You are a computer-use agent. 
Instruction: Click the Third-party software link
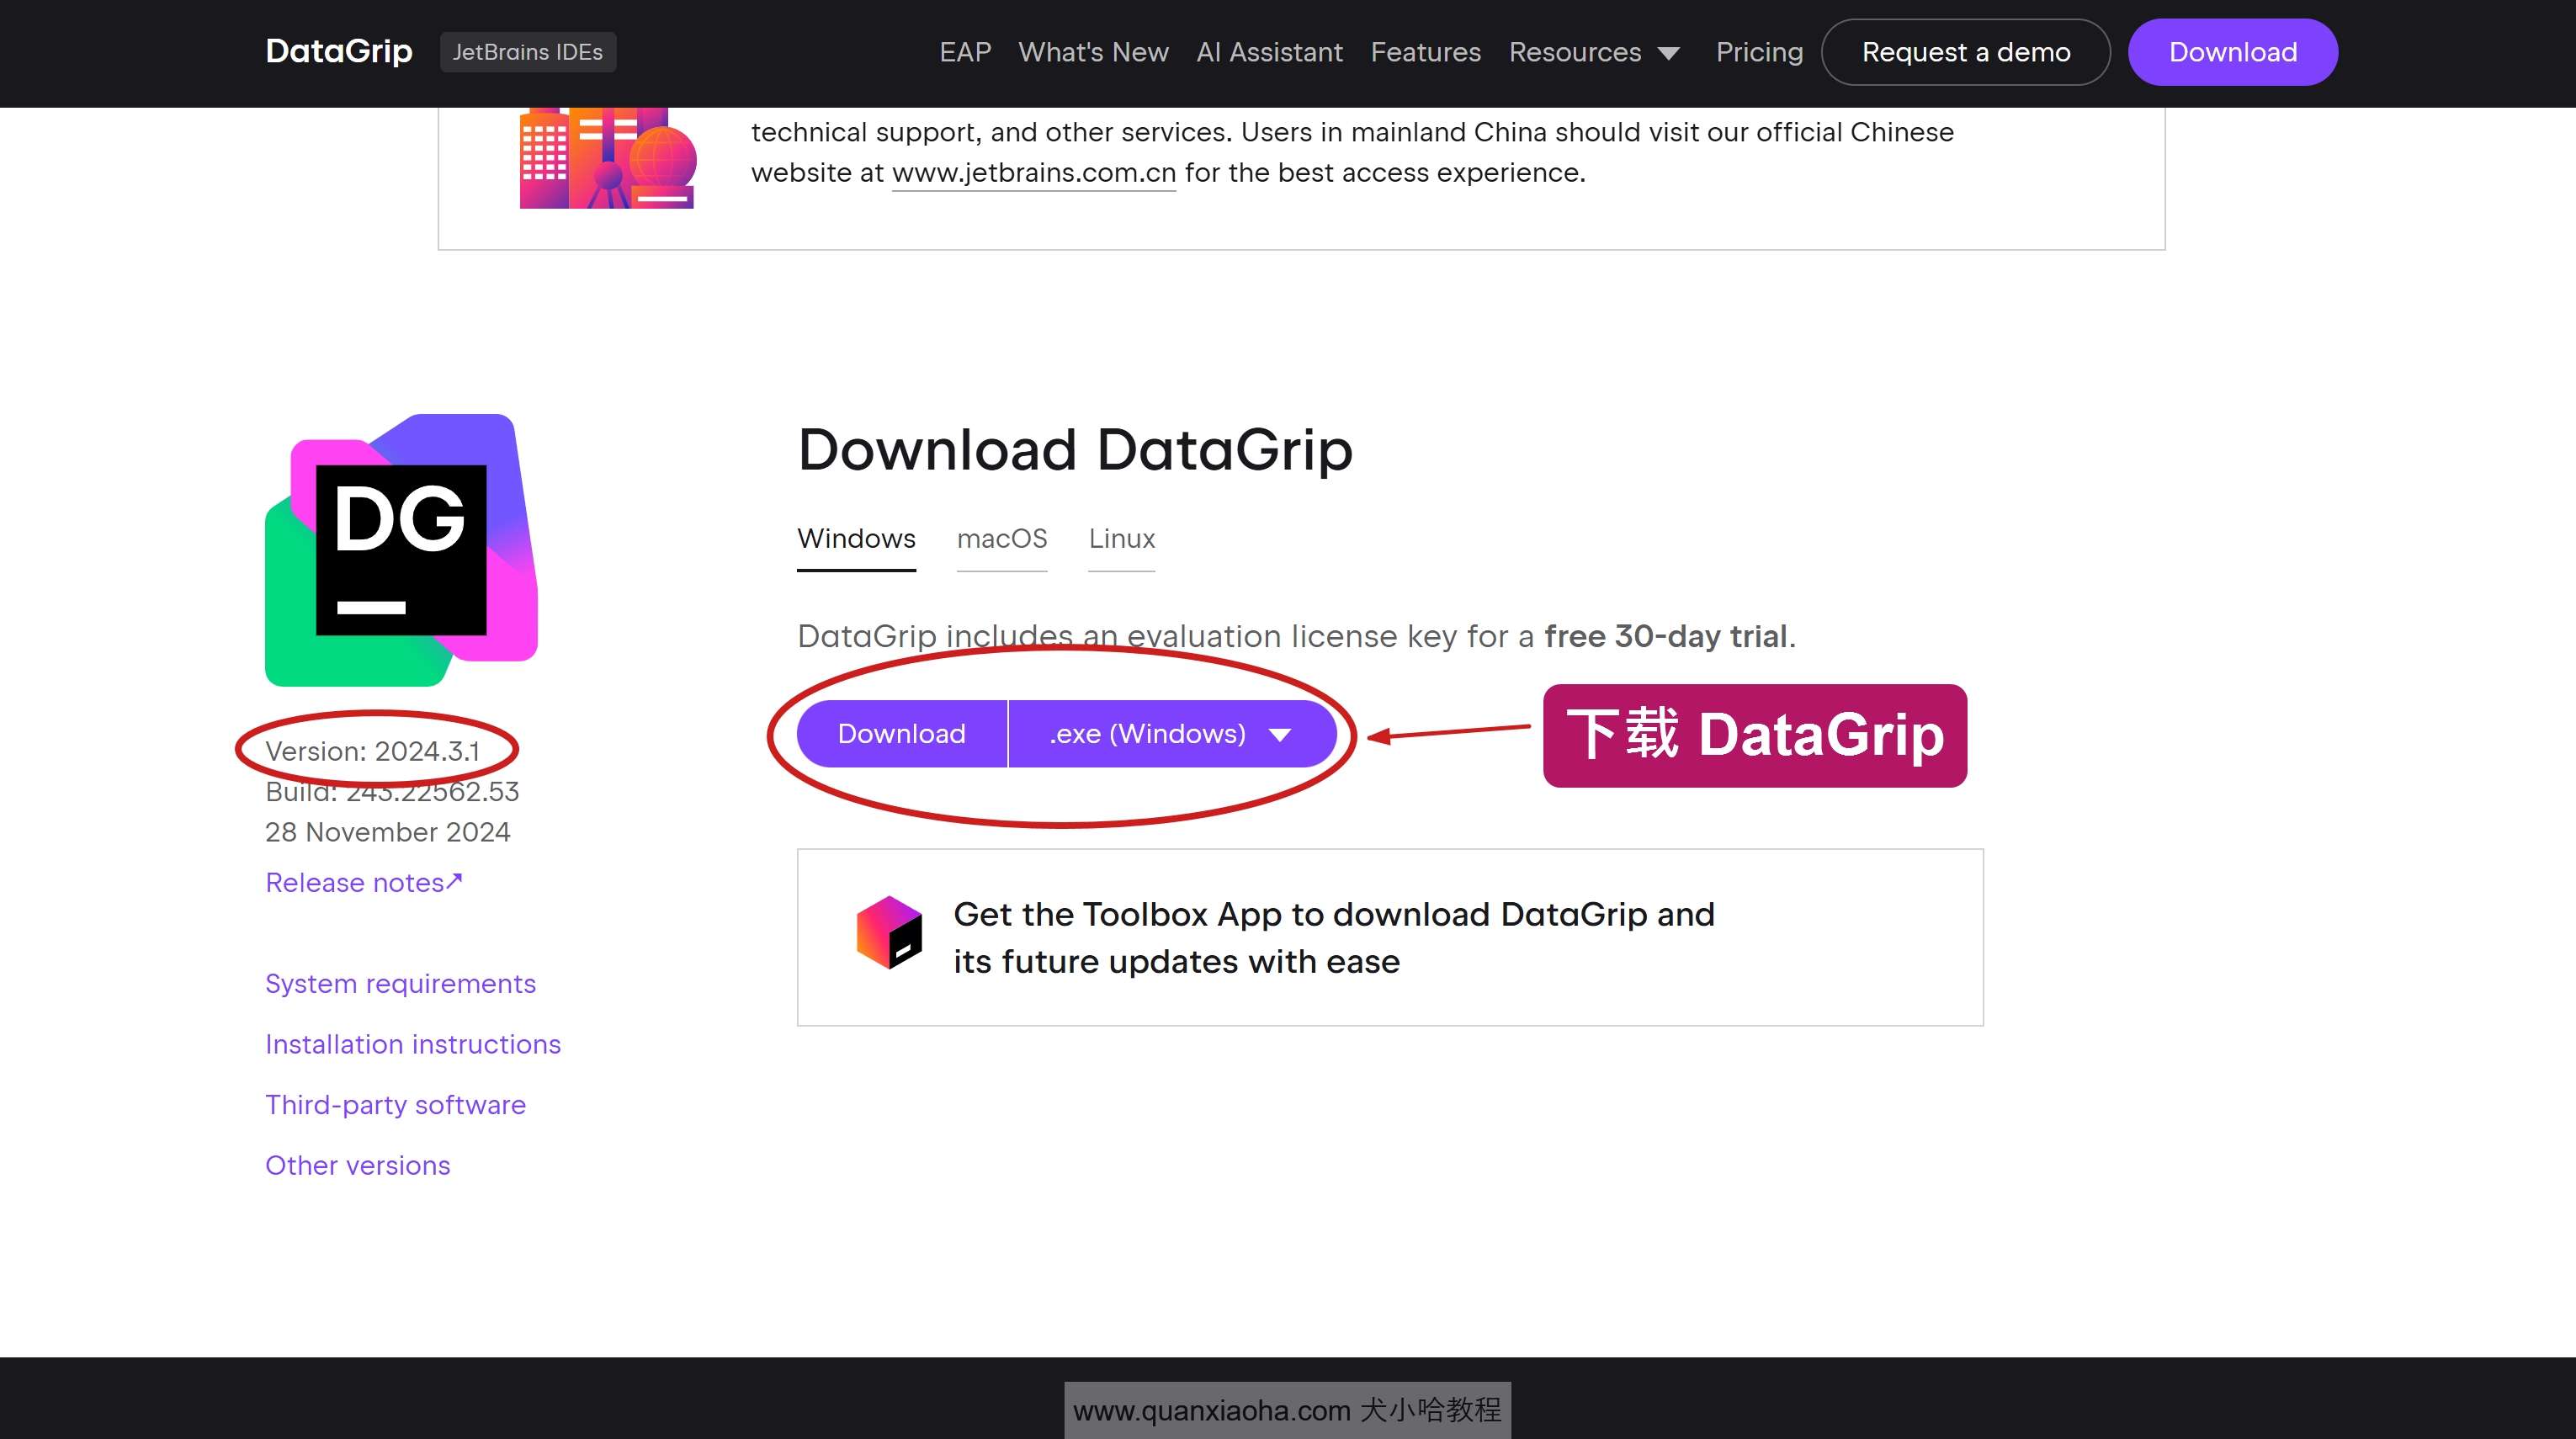click(395, 1104)
